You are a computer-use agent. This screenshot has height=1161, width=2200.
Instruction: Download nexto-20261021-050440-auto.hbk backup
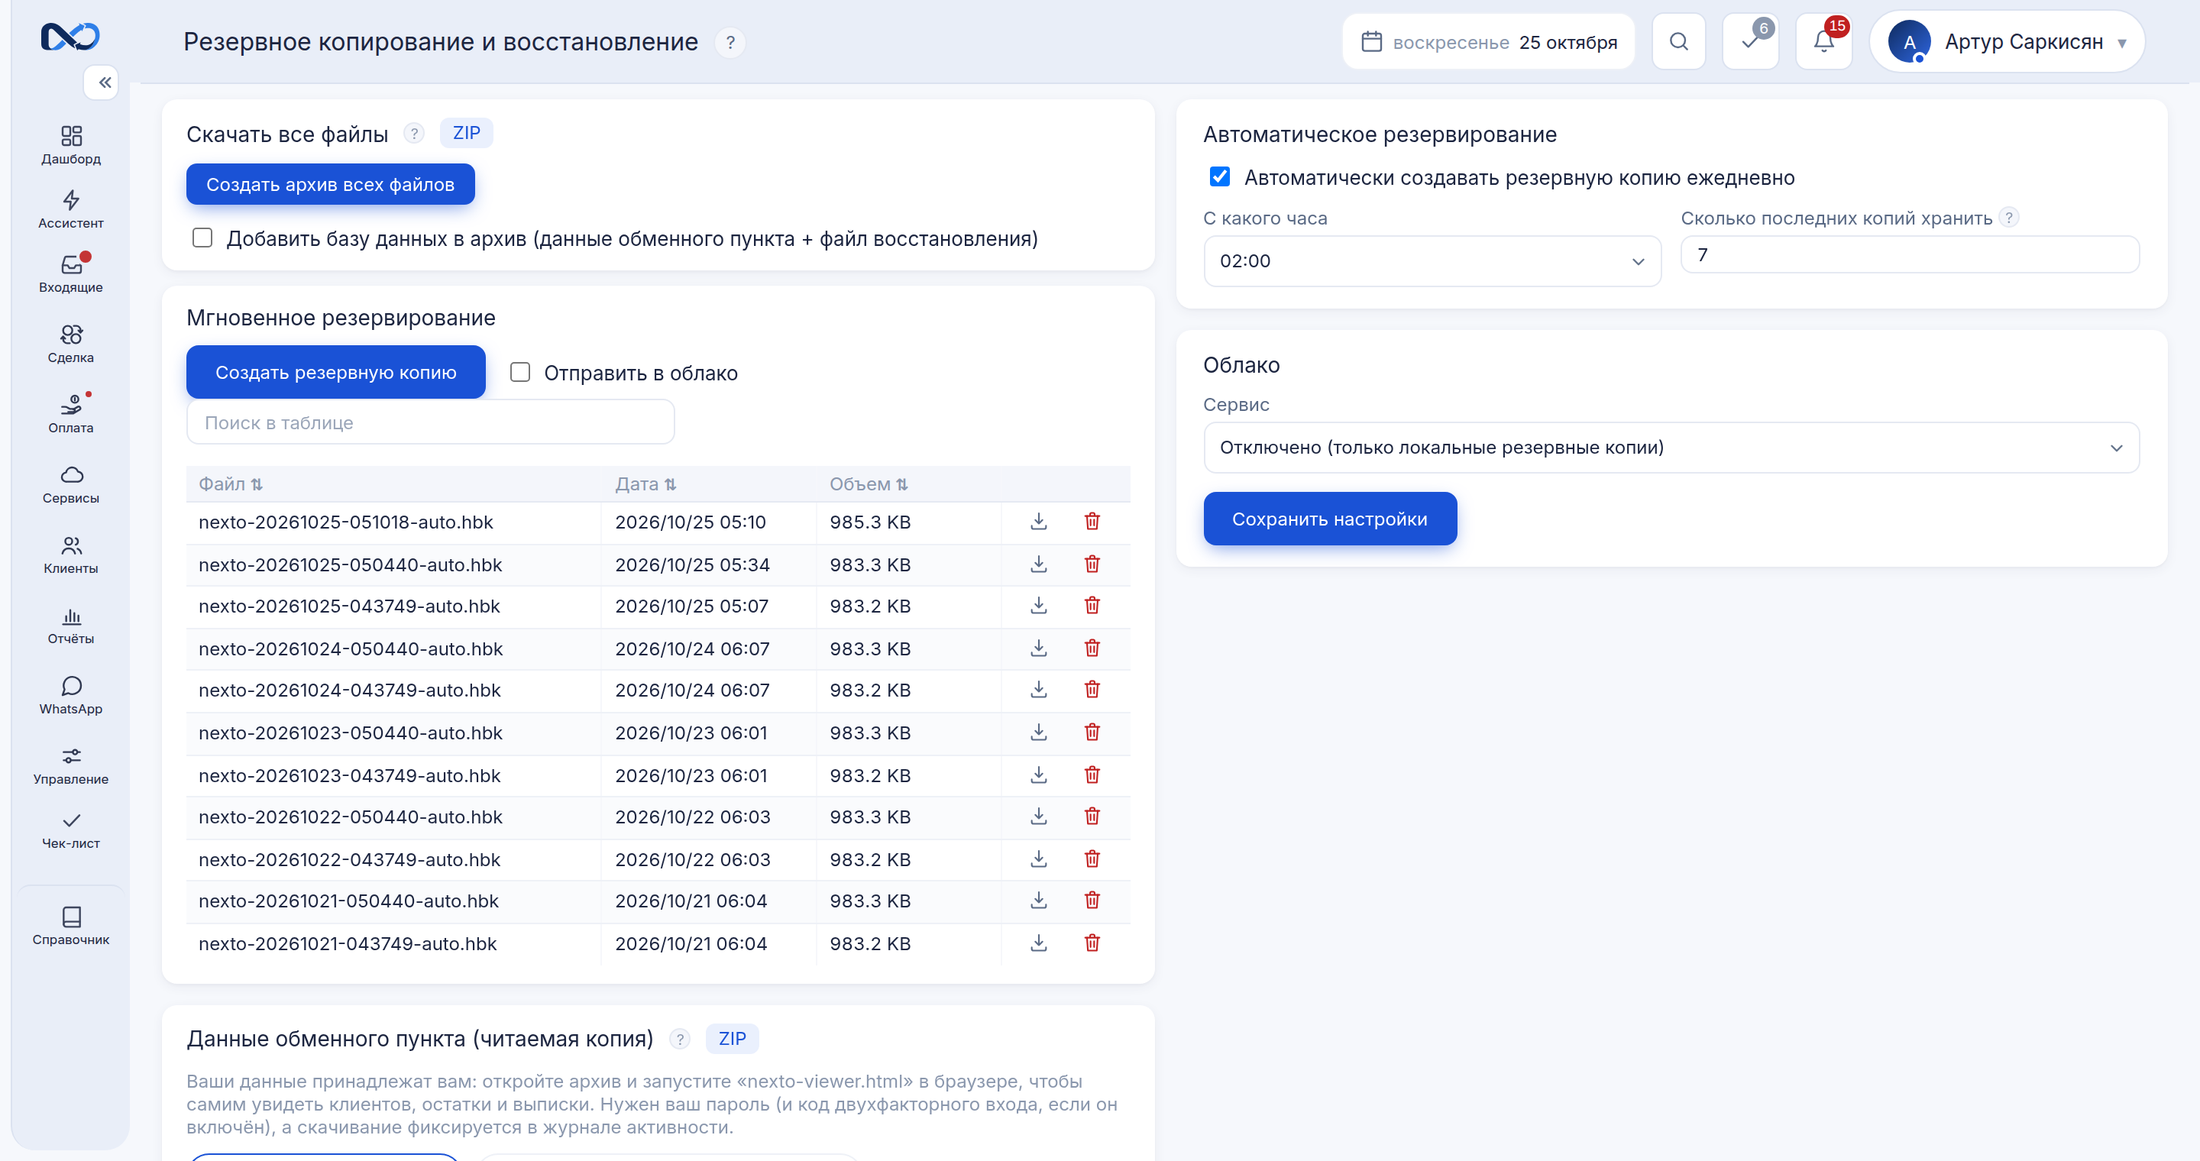click(x=1039, y=901)
